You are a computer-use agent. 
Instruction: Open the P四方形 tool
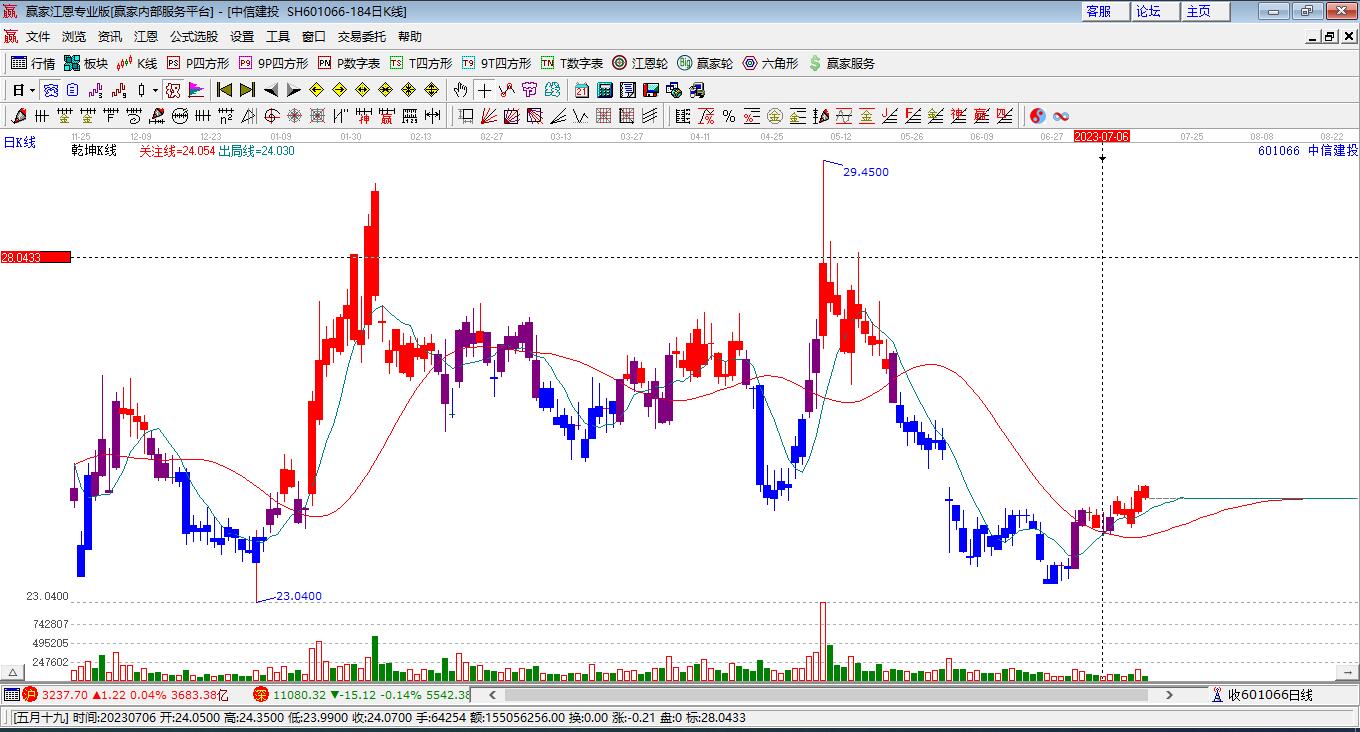(x=198, y=63)
